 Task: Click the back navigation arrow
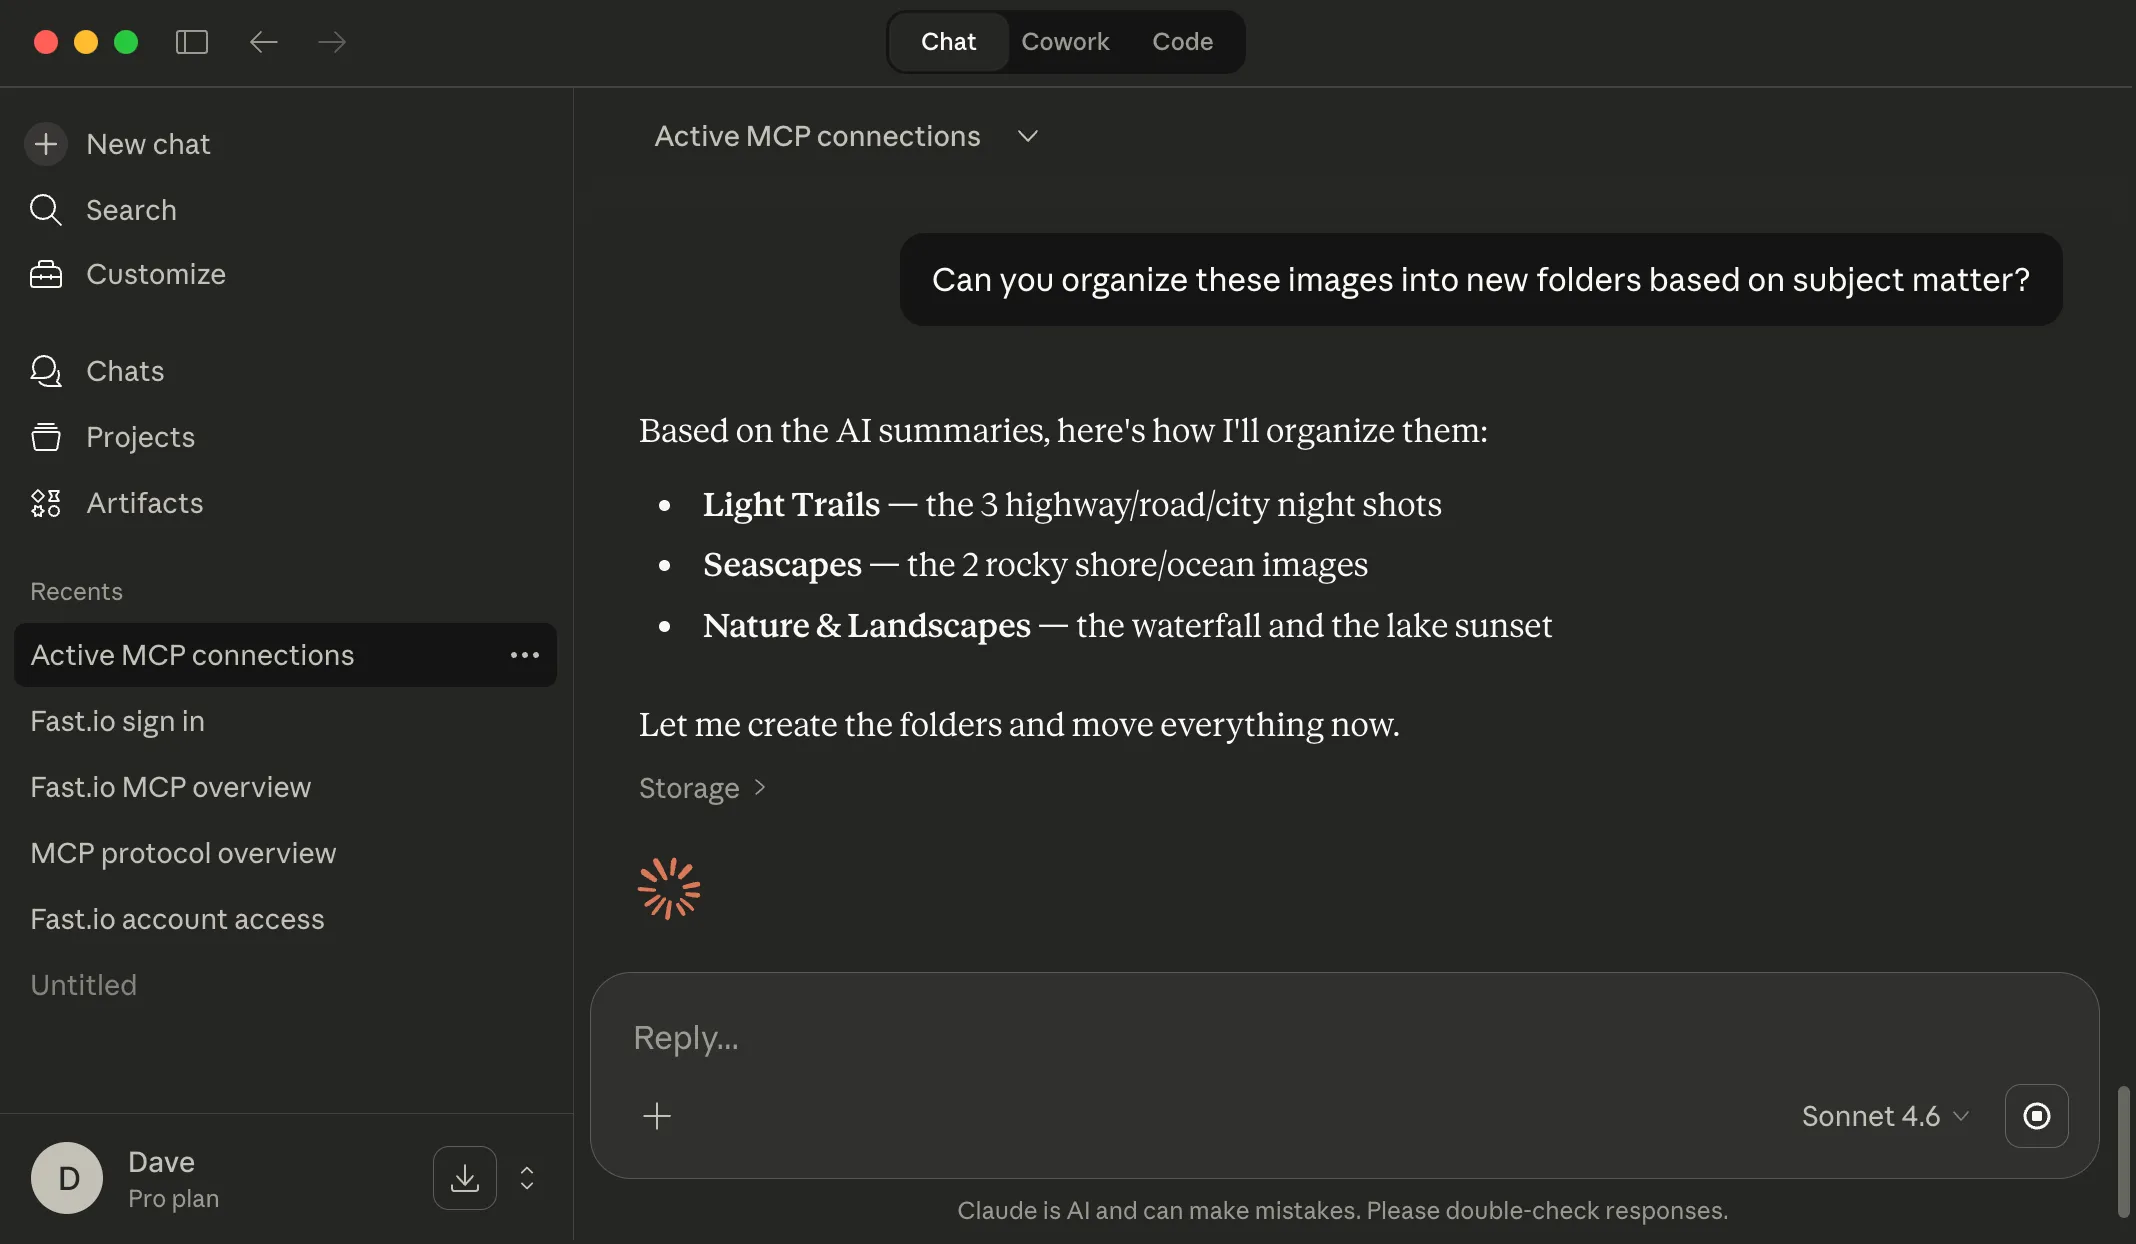click(263, 42)
